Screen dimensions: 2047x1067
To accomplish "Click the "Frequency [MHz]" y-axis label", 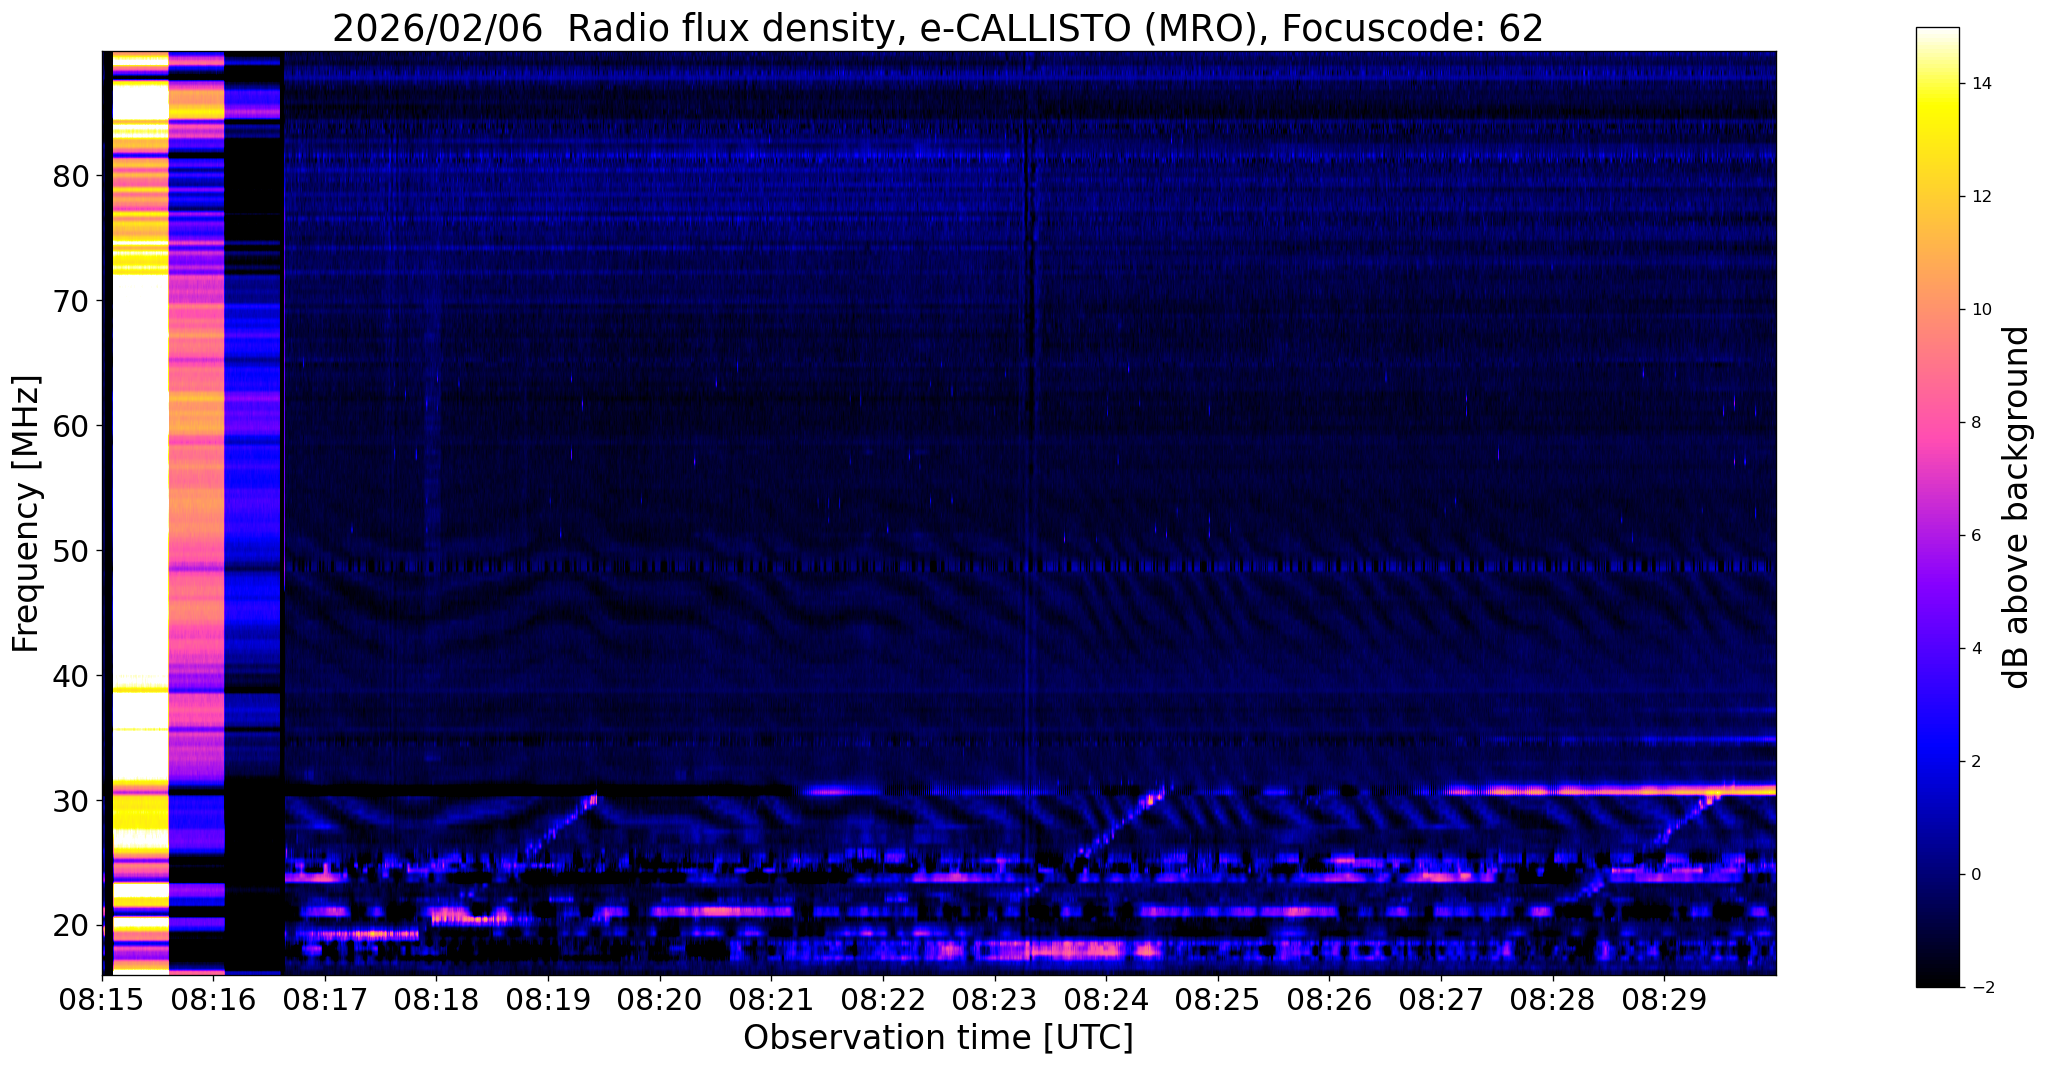I will tap(27, 514).
